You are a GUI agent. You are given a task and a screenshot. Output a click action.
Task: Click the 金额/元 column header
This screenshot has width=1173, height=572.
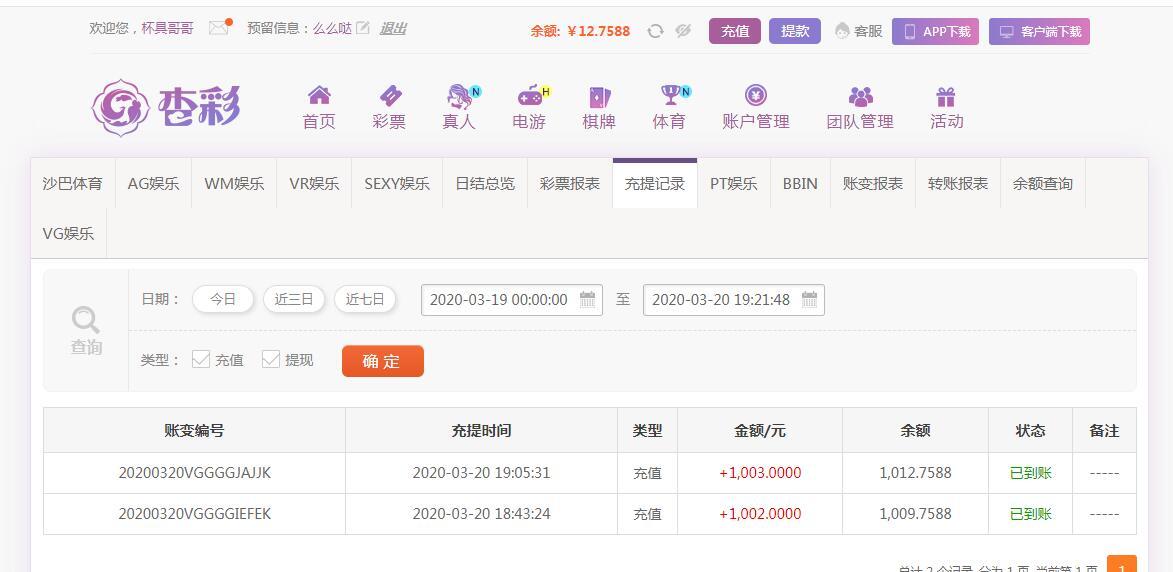760,431
